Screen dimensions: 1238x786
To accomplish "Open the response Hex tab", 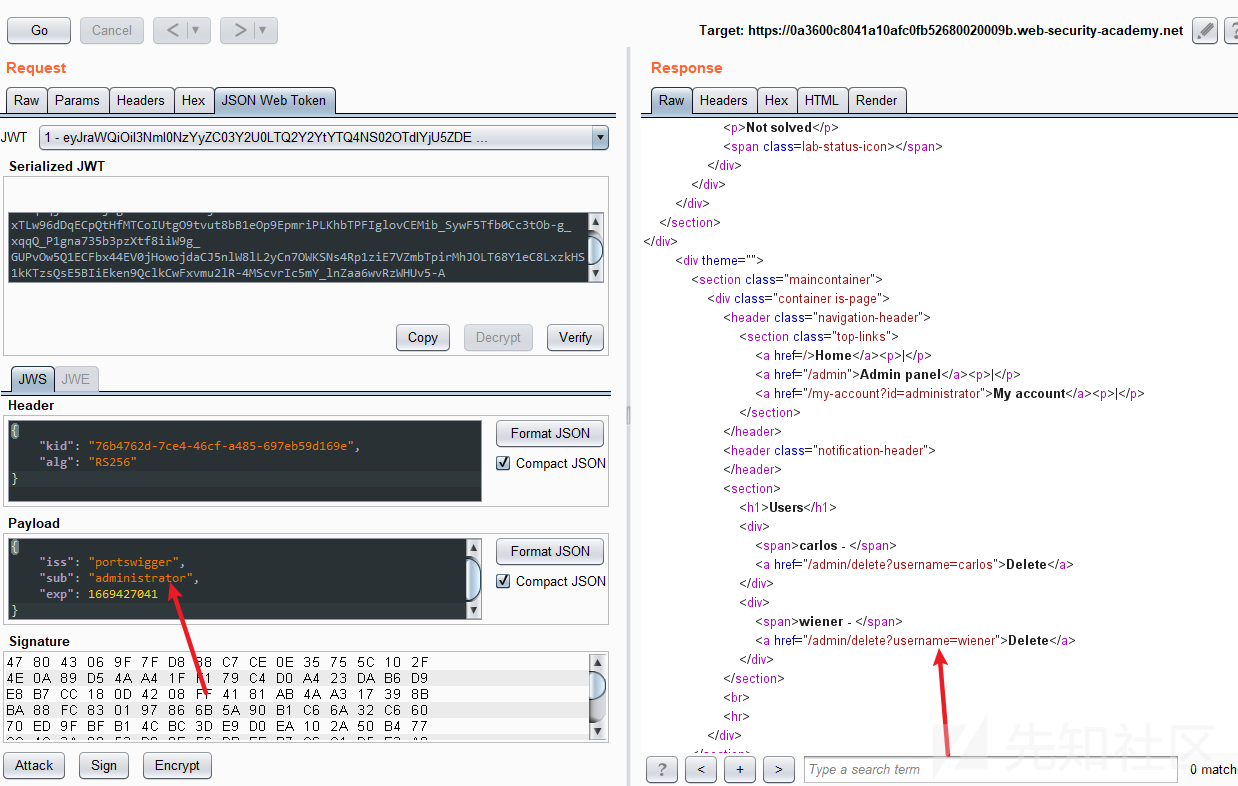I will (x=776, y=100).
